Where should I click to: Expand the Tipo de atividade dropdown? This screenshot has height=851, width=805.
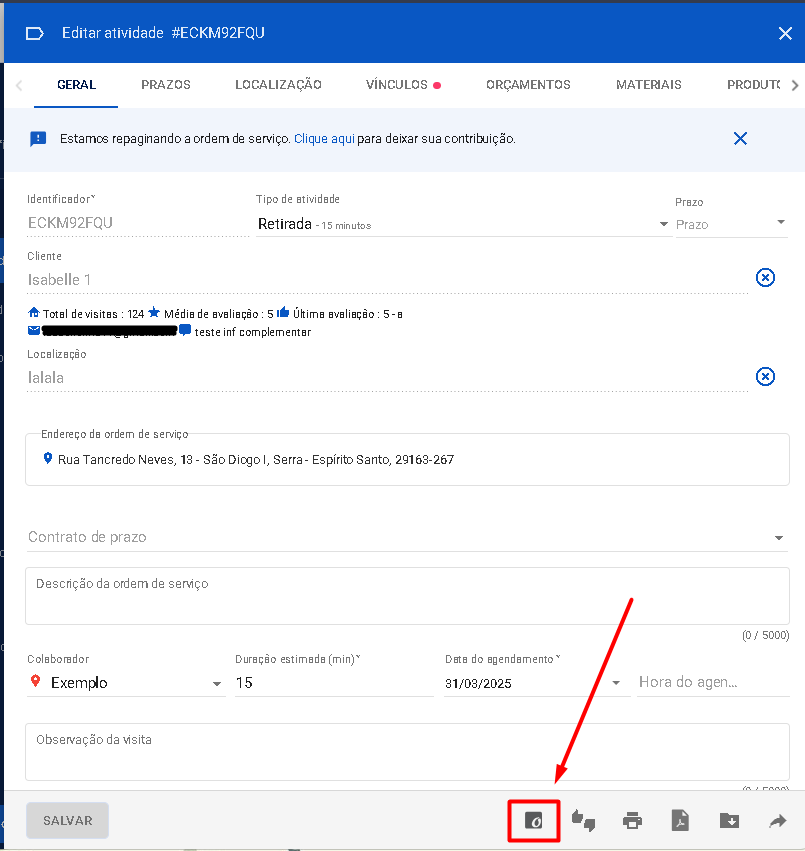pos(663,224)
